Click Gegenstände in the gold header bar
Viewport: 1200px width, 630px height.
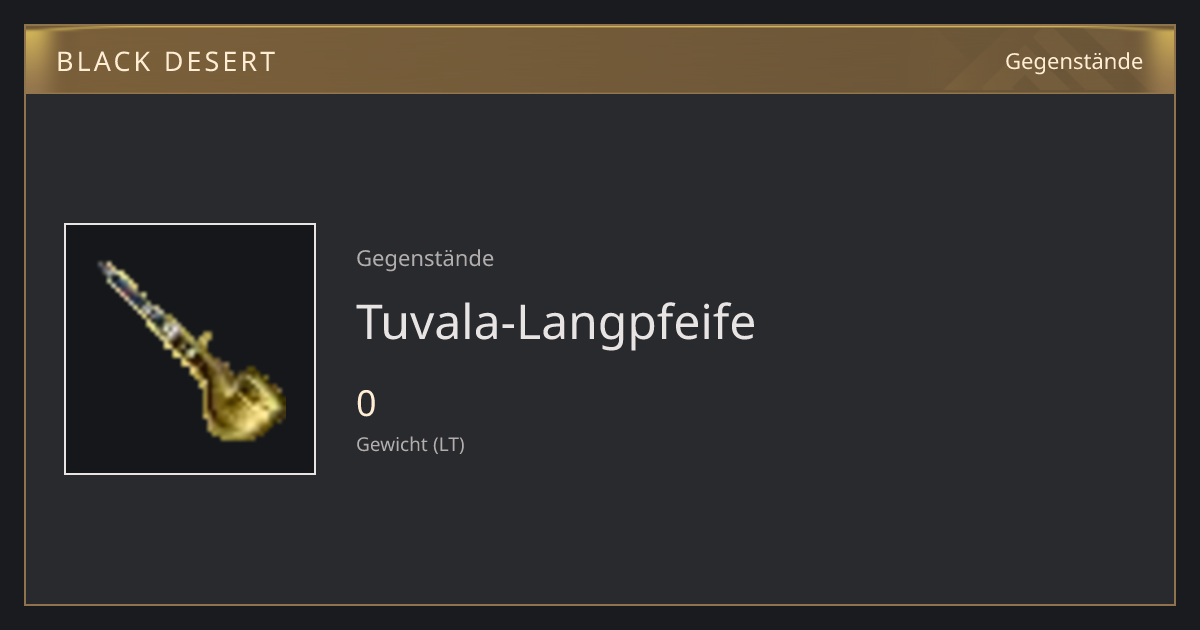point(1073,62)
